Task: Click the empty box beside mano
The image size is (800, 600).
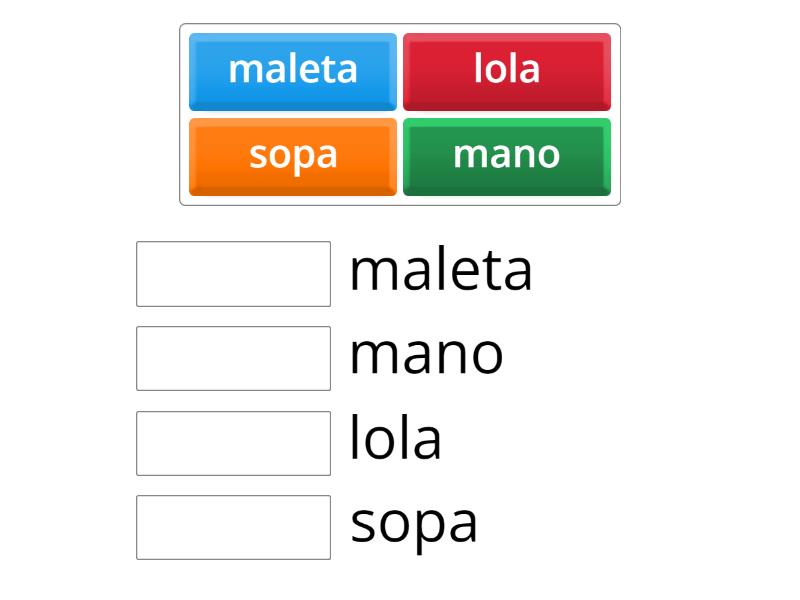Action: tap(232, 358)
